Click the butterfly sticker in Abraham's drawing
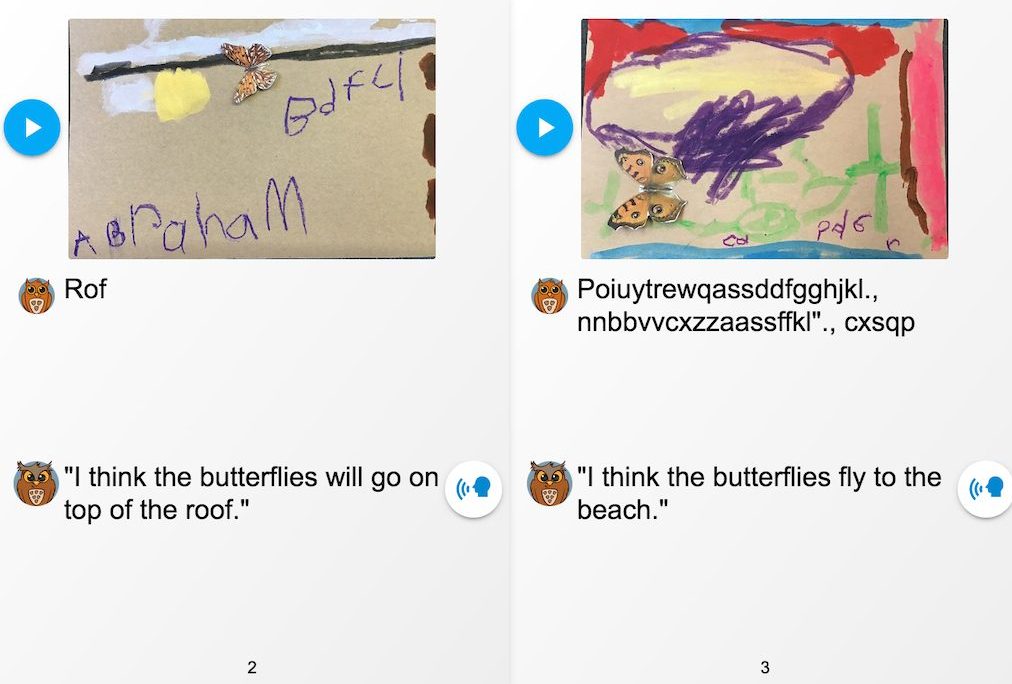 point(249,72)
